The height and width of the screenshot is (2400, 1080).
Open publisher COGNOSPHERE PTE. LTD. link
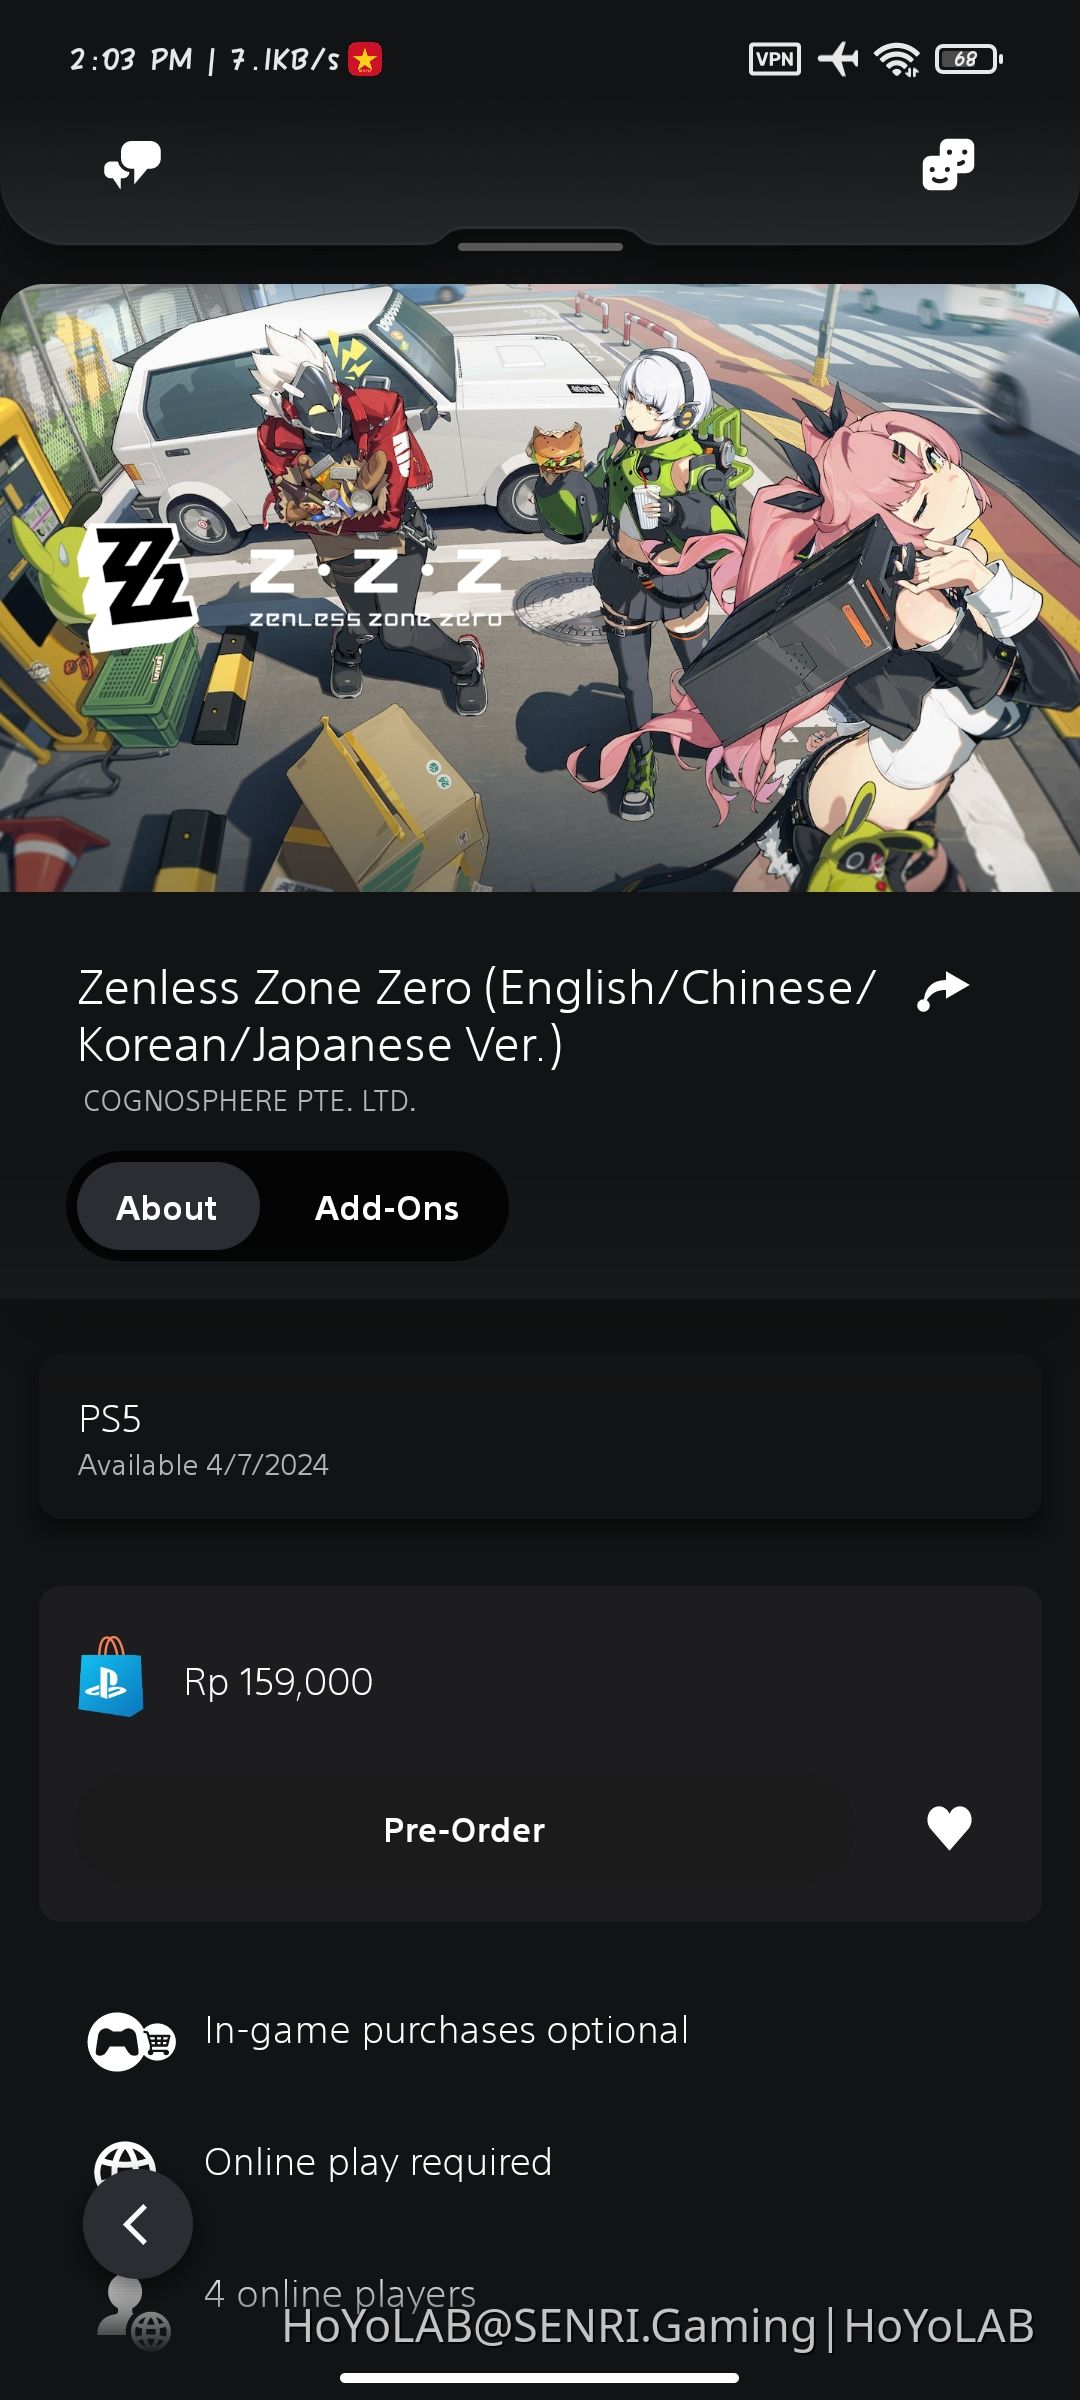click(x=249, y=1101)
